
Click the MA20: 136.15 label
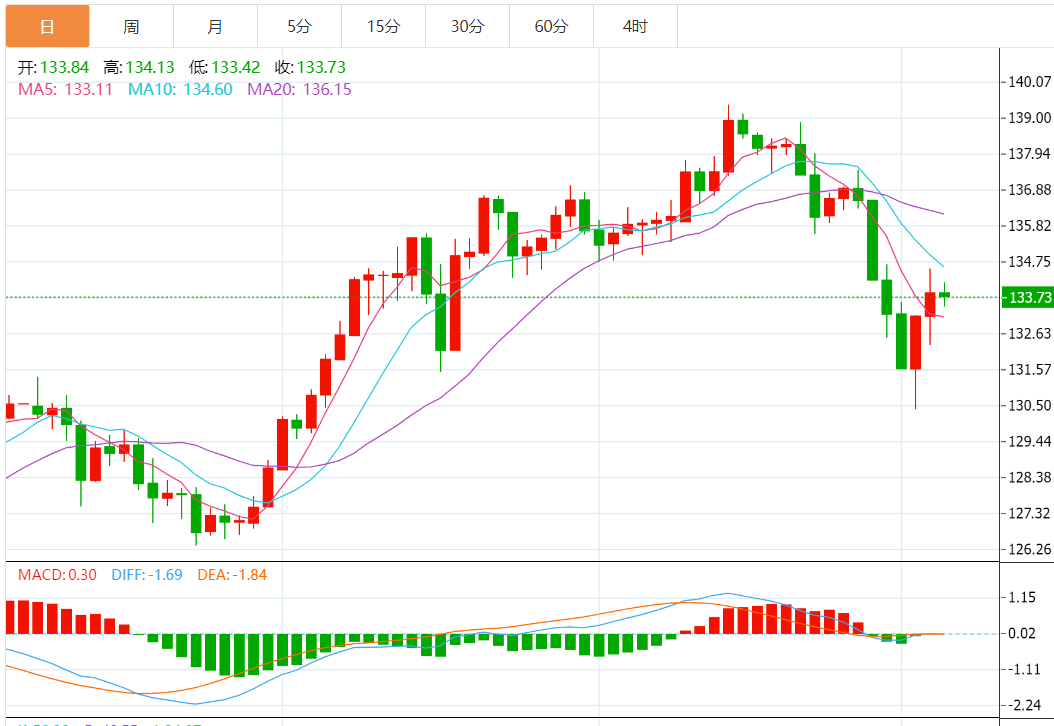point(299,89)
